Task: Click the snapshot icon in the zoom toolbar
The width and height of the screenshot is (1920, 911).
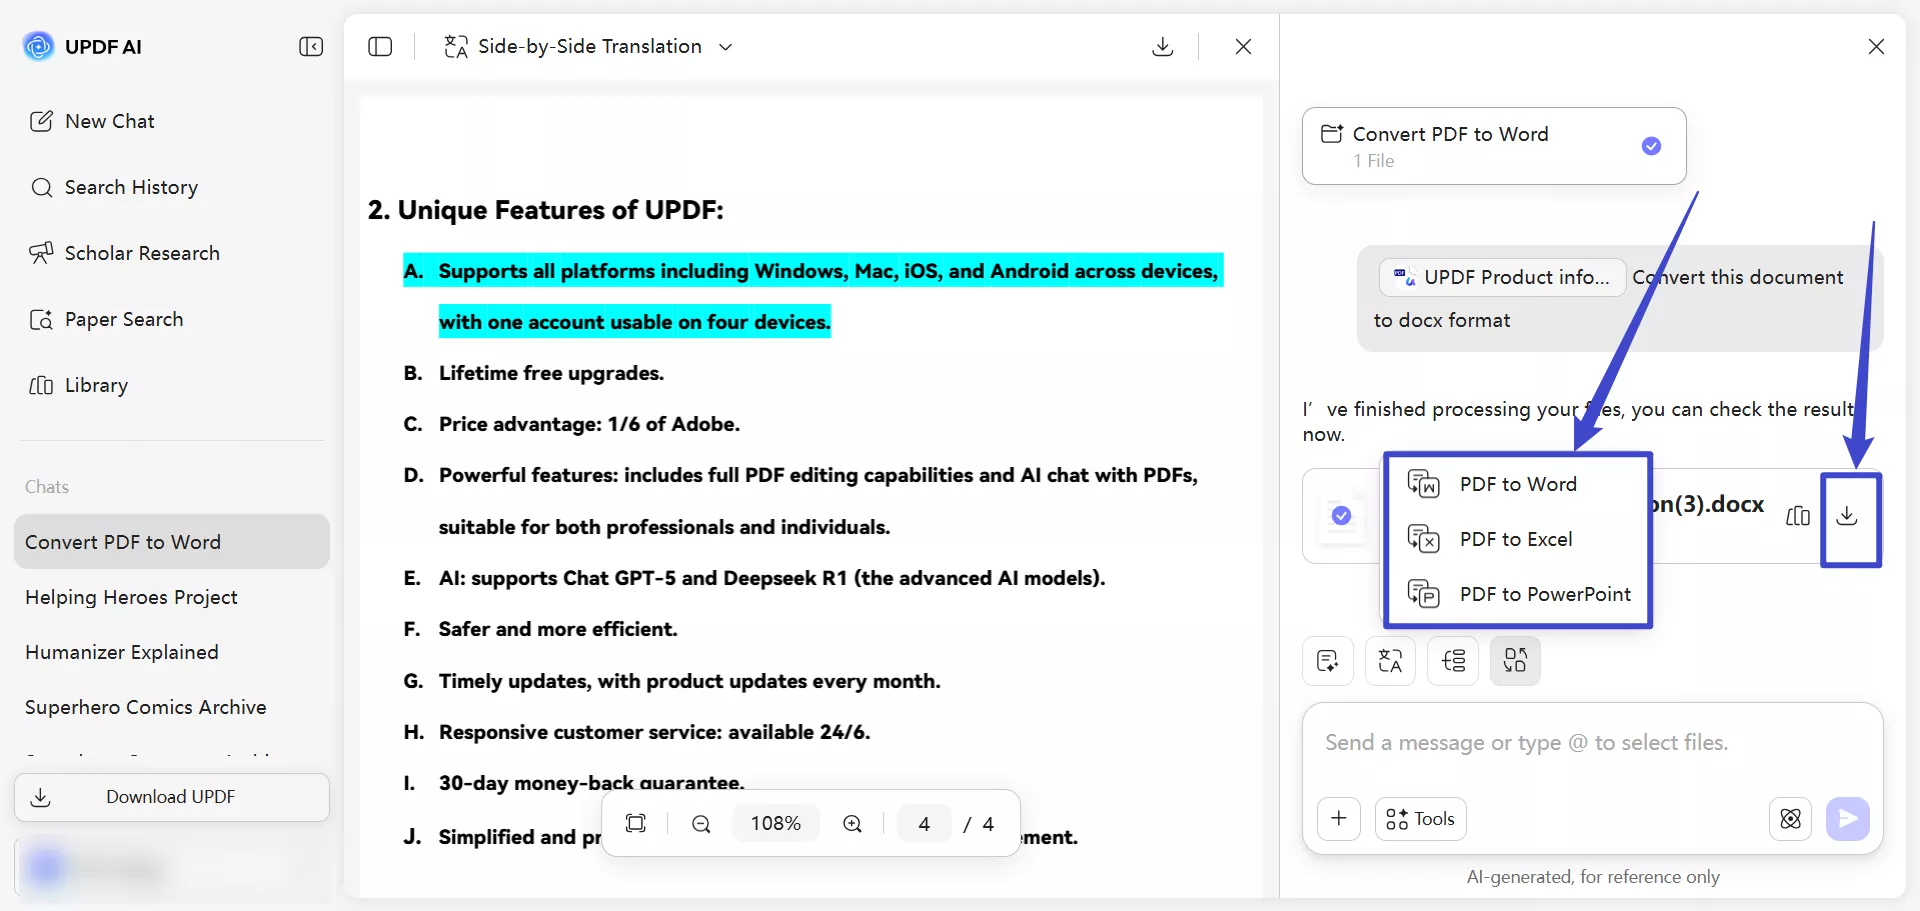Action: point(637,823)
